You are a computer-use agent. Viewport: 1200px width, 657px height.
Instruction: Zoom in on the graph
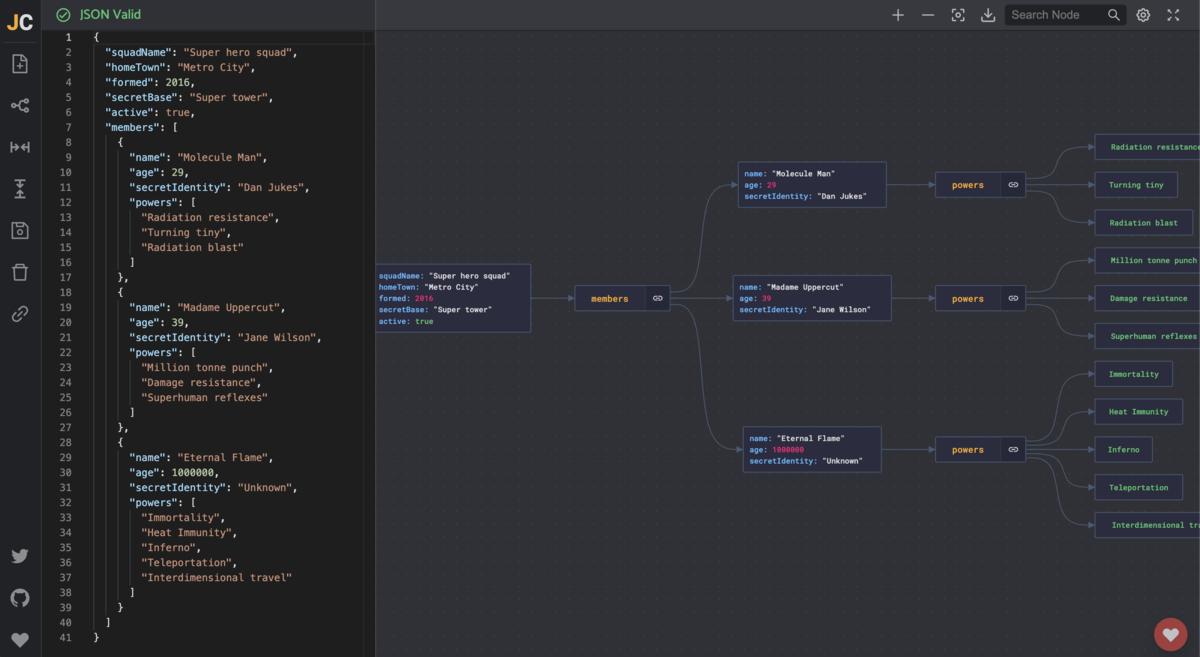coord(897,15)
